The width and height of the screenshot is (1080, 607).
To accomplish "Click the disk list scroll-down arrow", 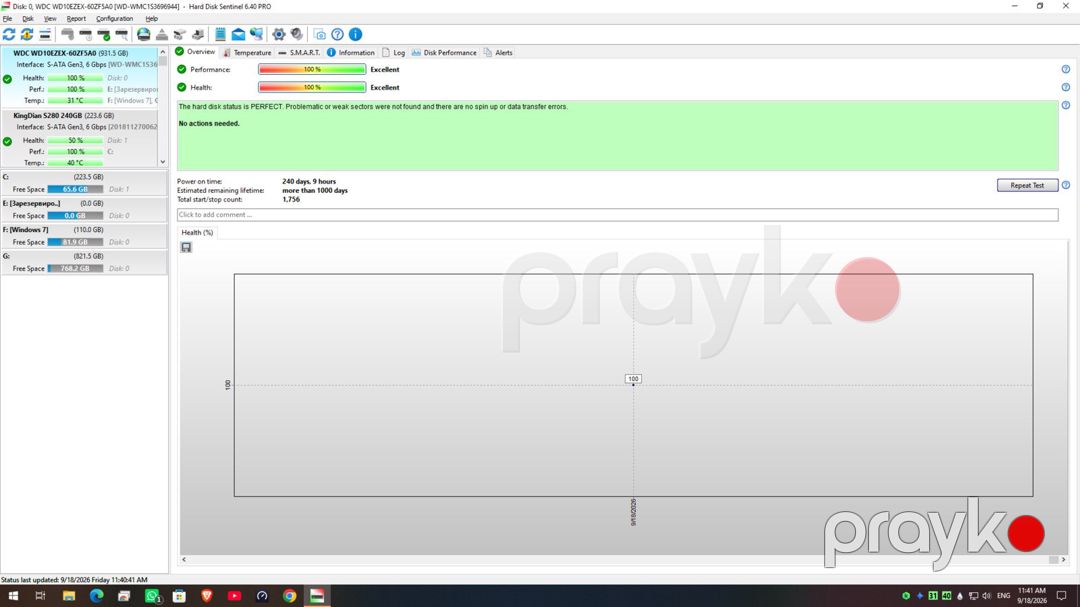I will tap(163, 163).
